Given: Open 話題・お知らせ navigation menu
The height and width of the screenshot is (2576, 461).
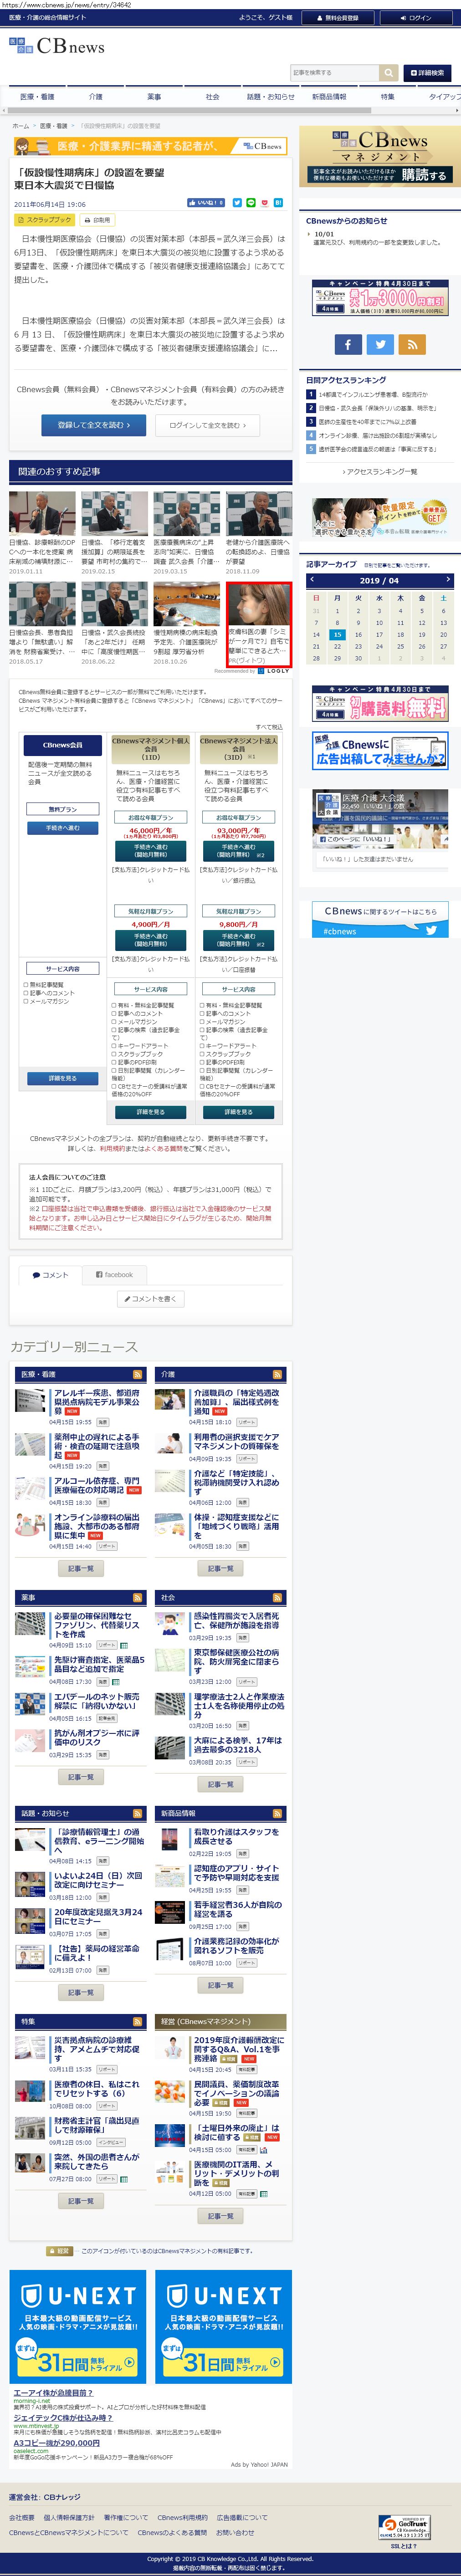Looking at the screenshot, I should [270, 97].
